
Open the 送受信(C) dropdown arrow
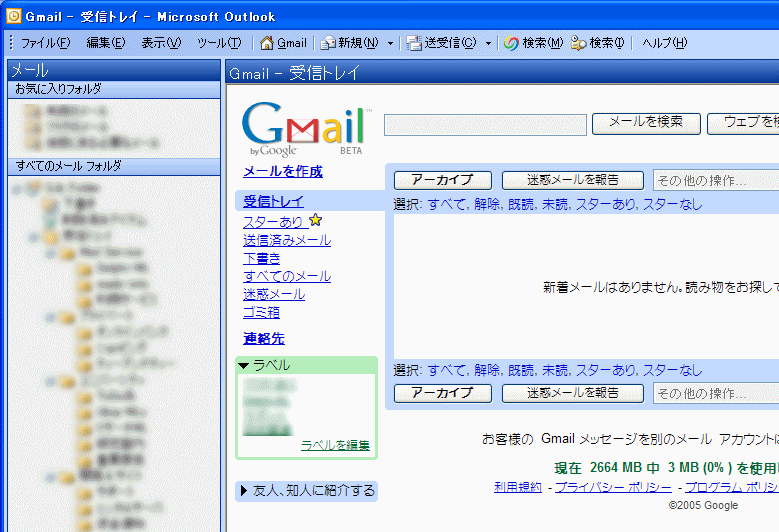(x=488, y=44)
